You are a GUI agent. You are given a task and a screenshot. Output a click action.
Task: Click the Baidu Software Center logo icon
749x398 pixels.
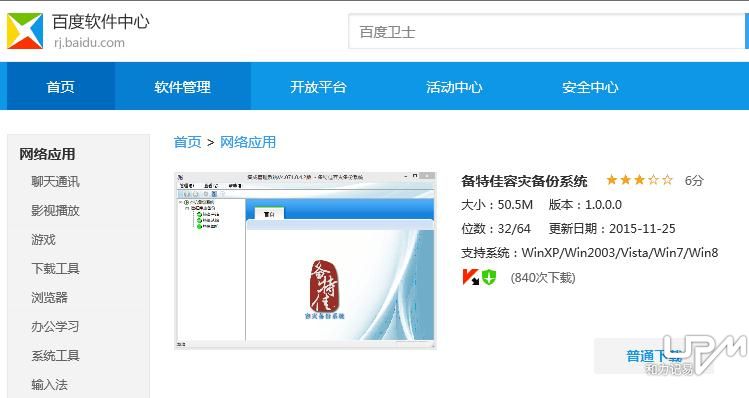pyautogui.click(x=25, y=31)
